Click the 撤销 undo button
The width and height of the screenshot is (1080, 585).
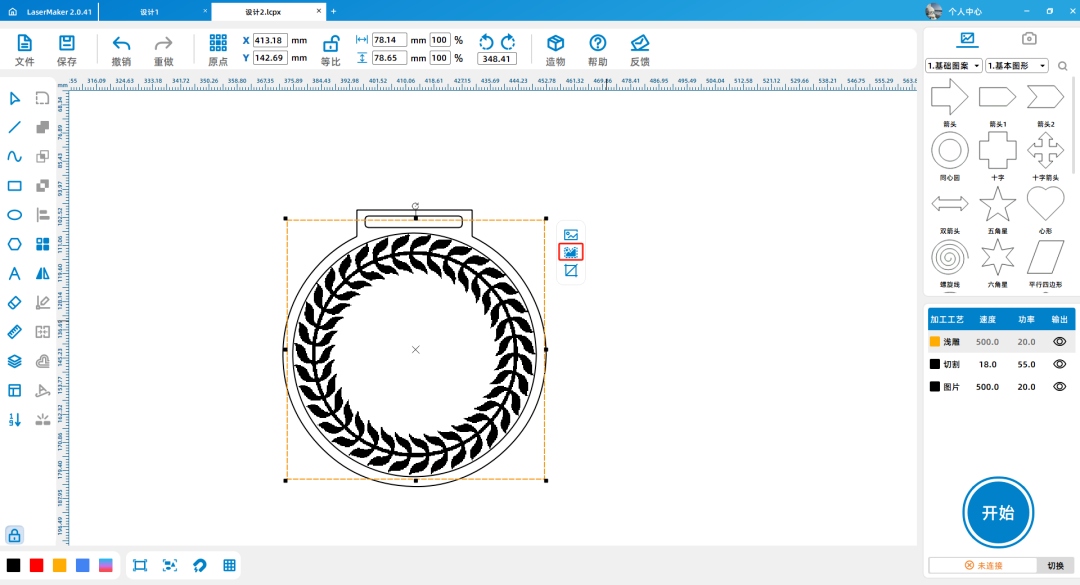121,50
